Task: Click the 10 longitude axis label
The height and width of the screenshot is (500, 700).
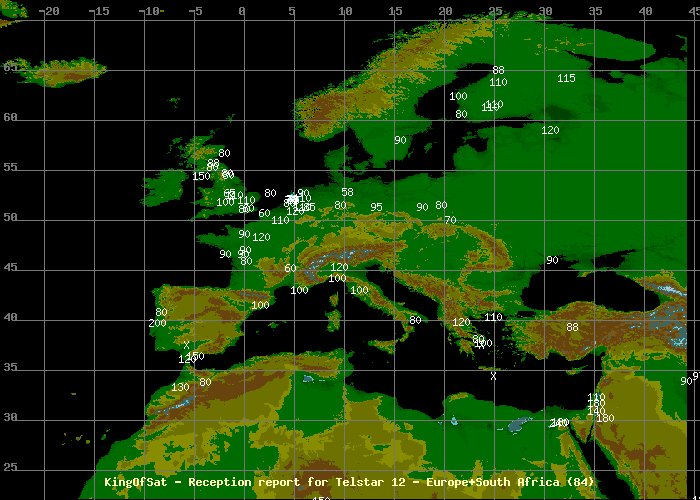Action: 345,11
